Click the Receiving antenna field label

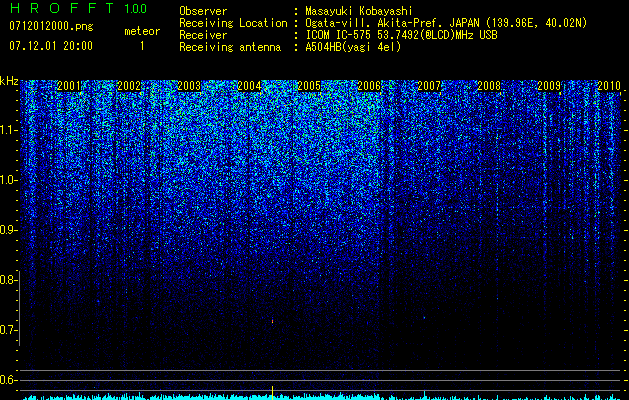click(230, 47)
